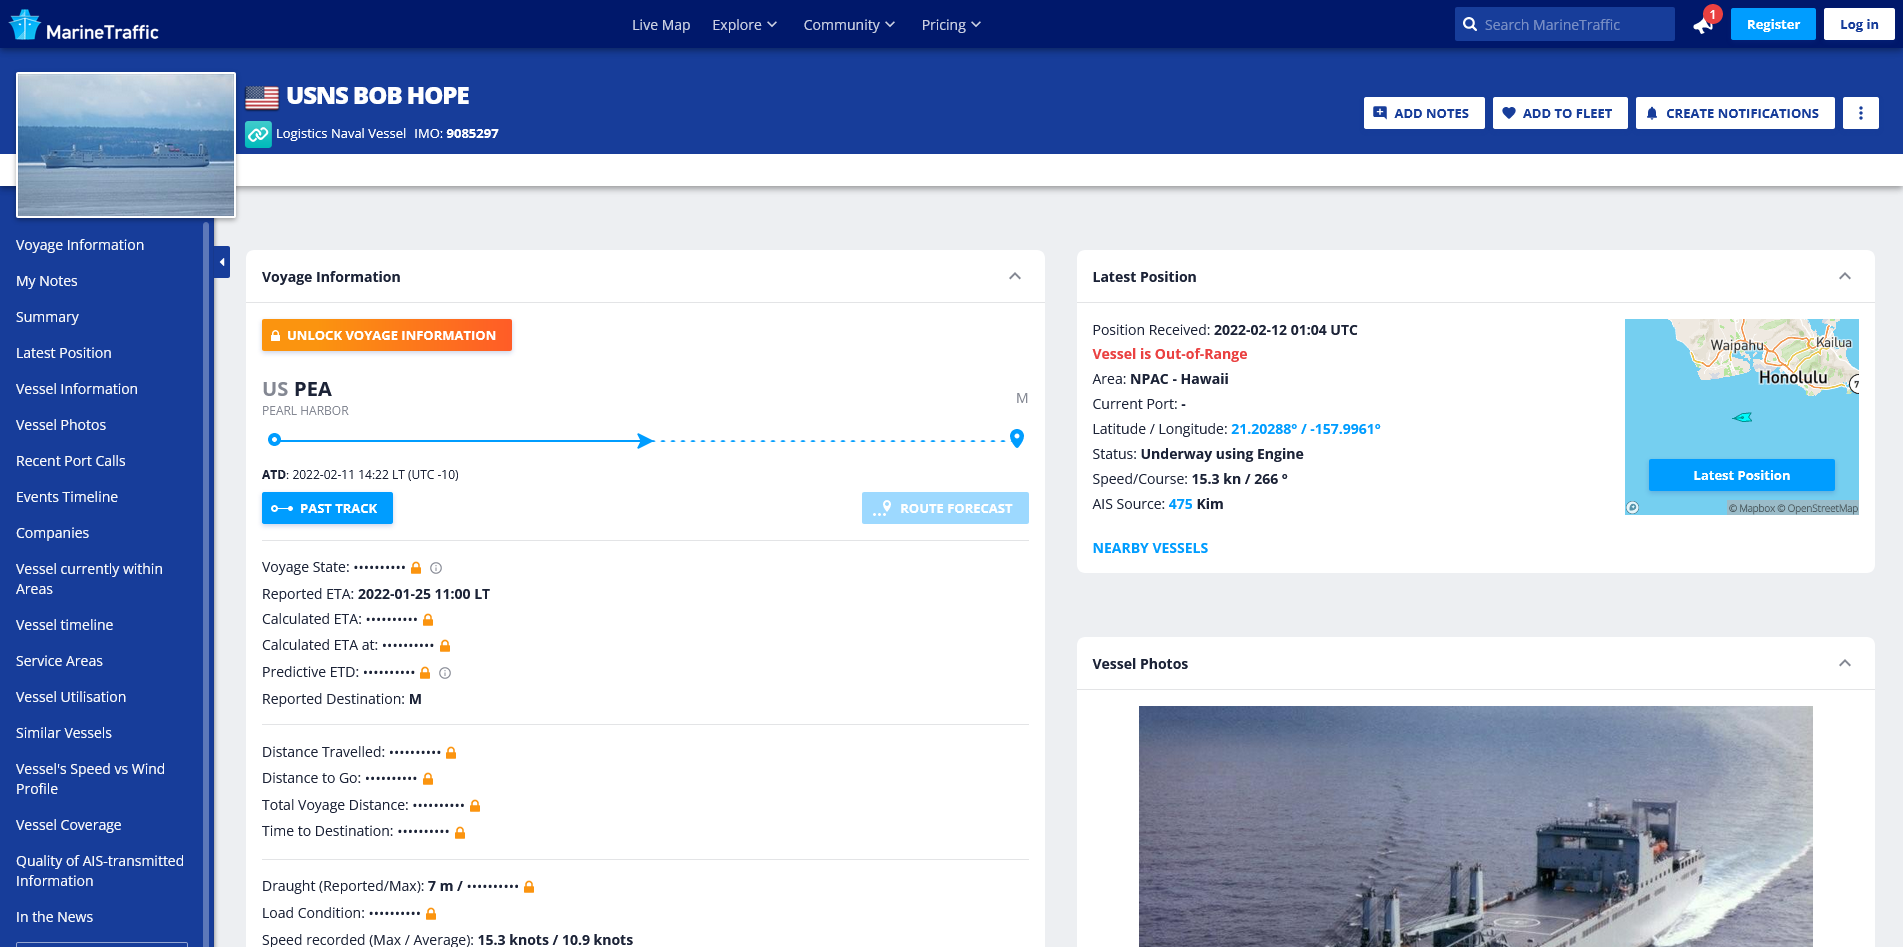The image size is (1903, 947).
Task: Click the map info icon at bottom-left of map
Action: [1633, 507]
